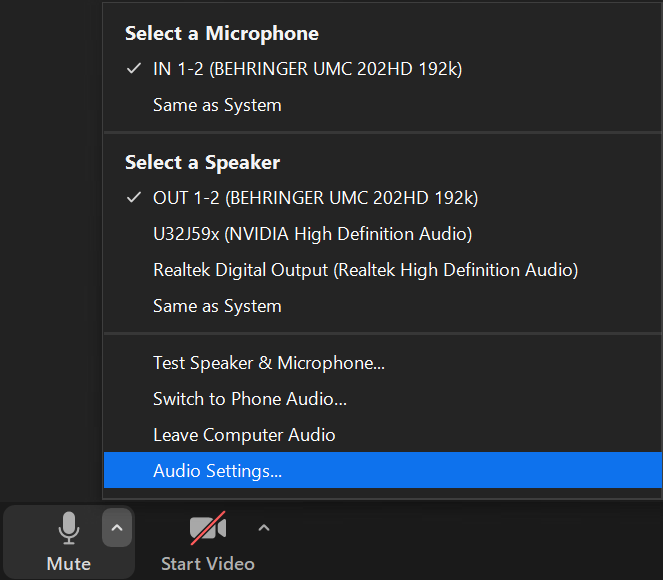The image size is (663, 580).
Task: Collapse audio options arrow next to Mute
Action: (x=117, y=527)
